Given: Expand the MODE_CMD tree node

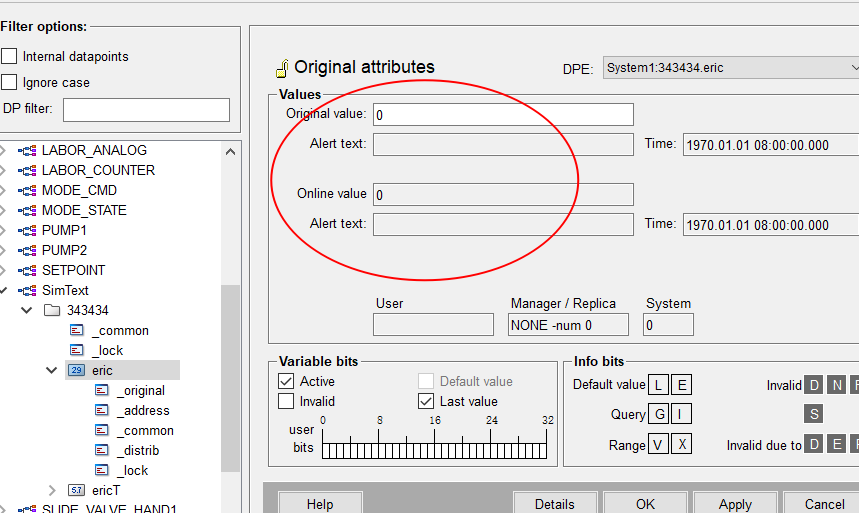Looking at the screenshot, I should coord(2,191).
